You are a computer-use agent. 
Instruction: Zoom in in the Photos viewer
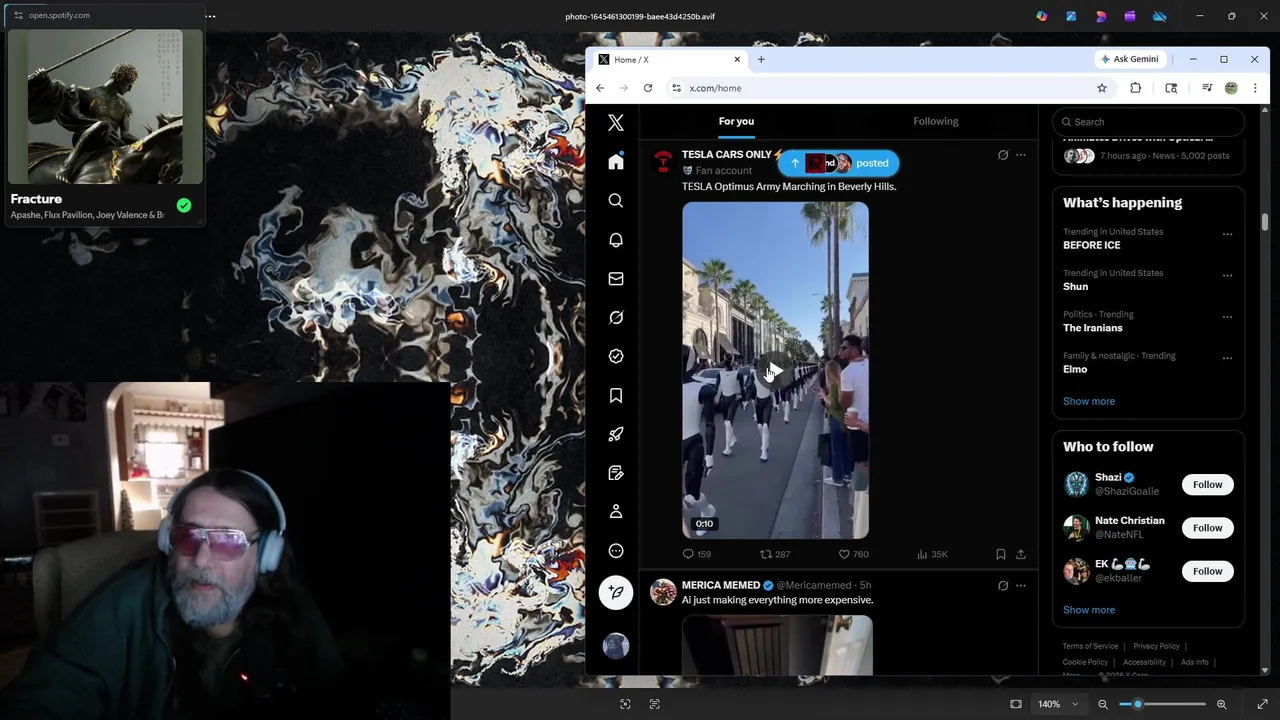tap(1221, 704)
